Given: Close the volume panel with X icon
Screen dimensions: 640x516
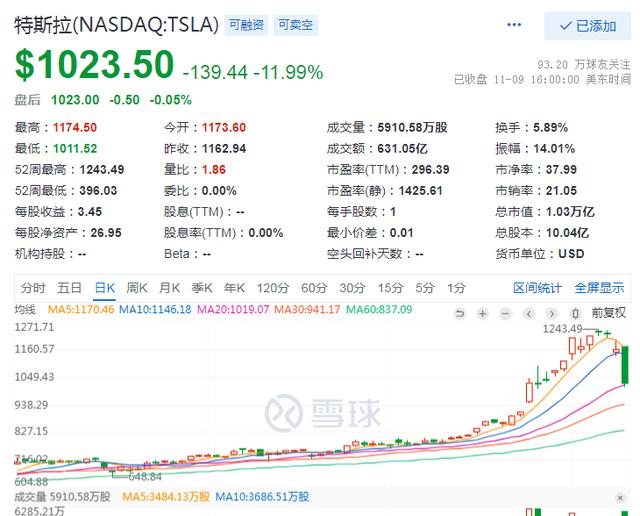Looking at the screenshot, I should click(x=620, y=498).
